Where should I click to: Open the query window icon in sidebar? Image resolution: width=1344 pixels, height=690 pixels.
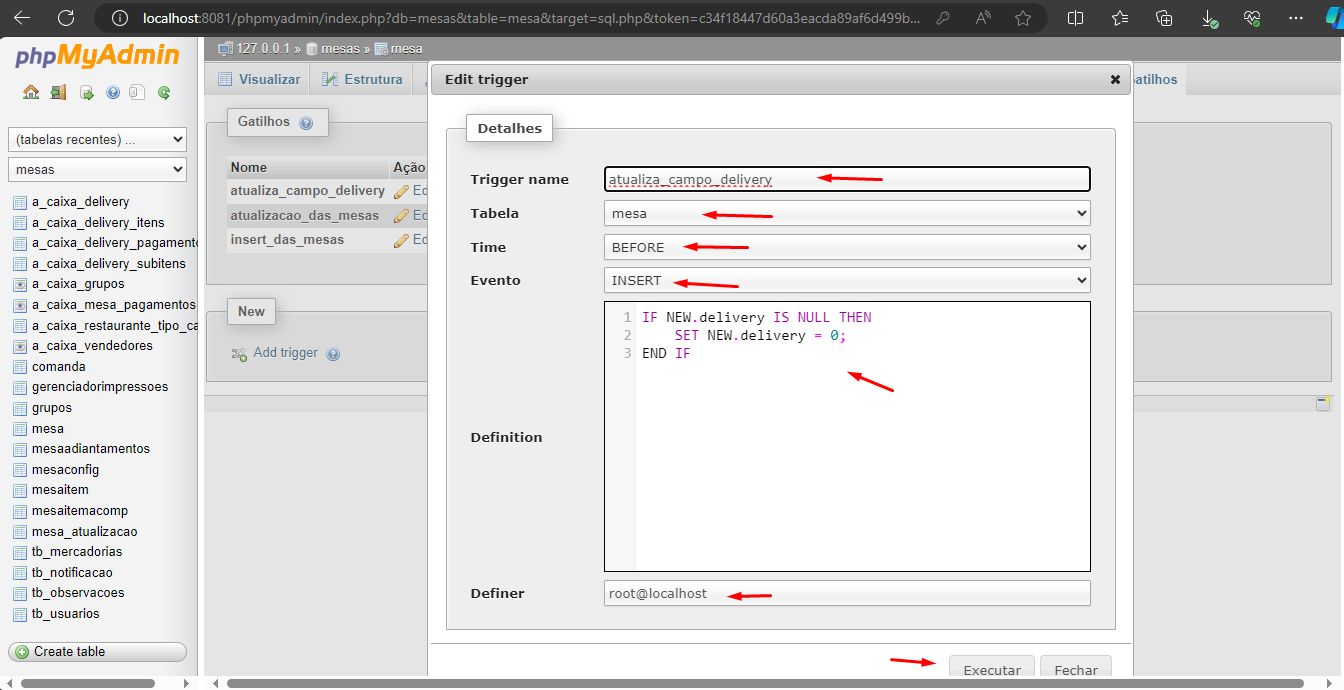tap(87, 93)
